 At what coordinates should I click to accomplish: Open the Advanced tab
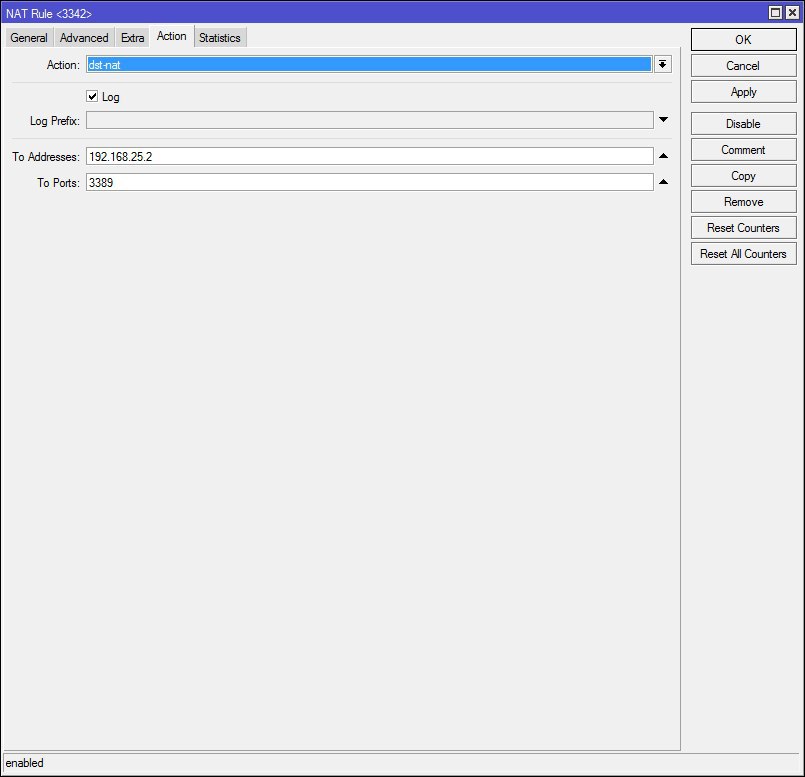[84, 38]
